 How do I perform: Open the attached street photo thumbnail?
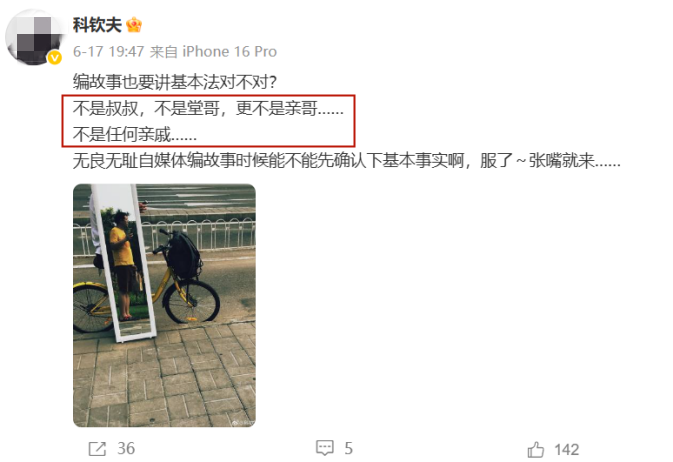164,305
